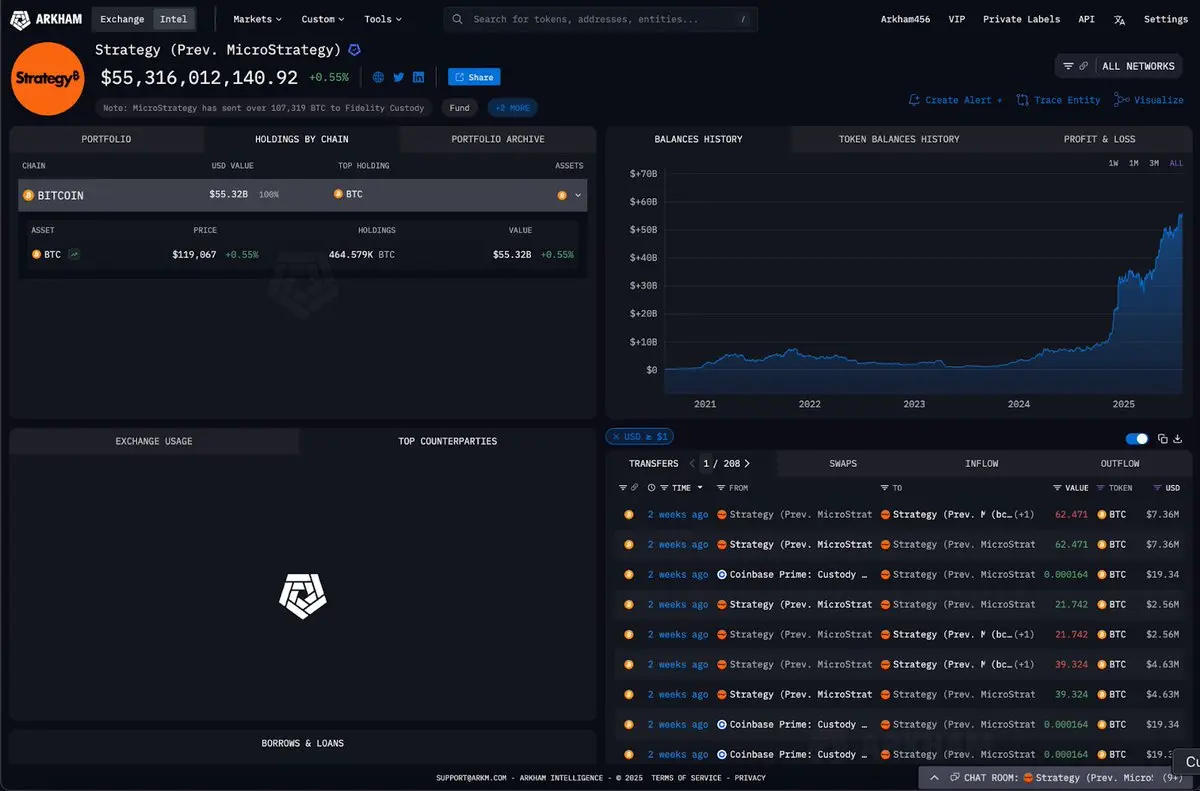This screenshot has height=791, width=1200.
Task: Click the chain link icon beside All Networks
Action: pos(1083,66)
